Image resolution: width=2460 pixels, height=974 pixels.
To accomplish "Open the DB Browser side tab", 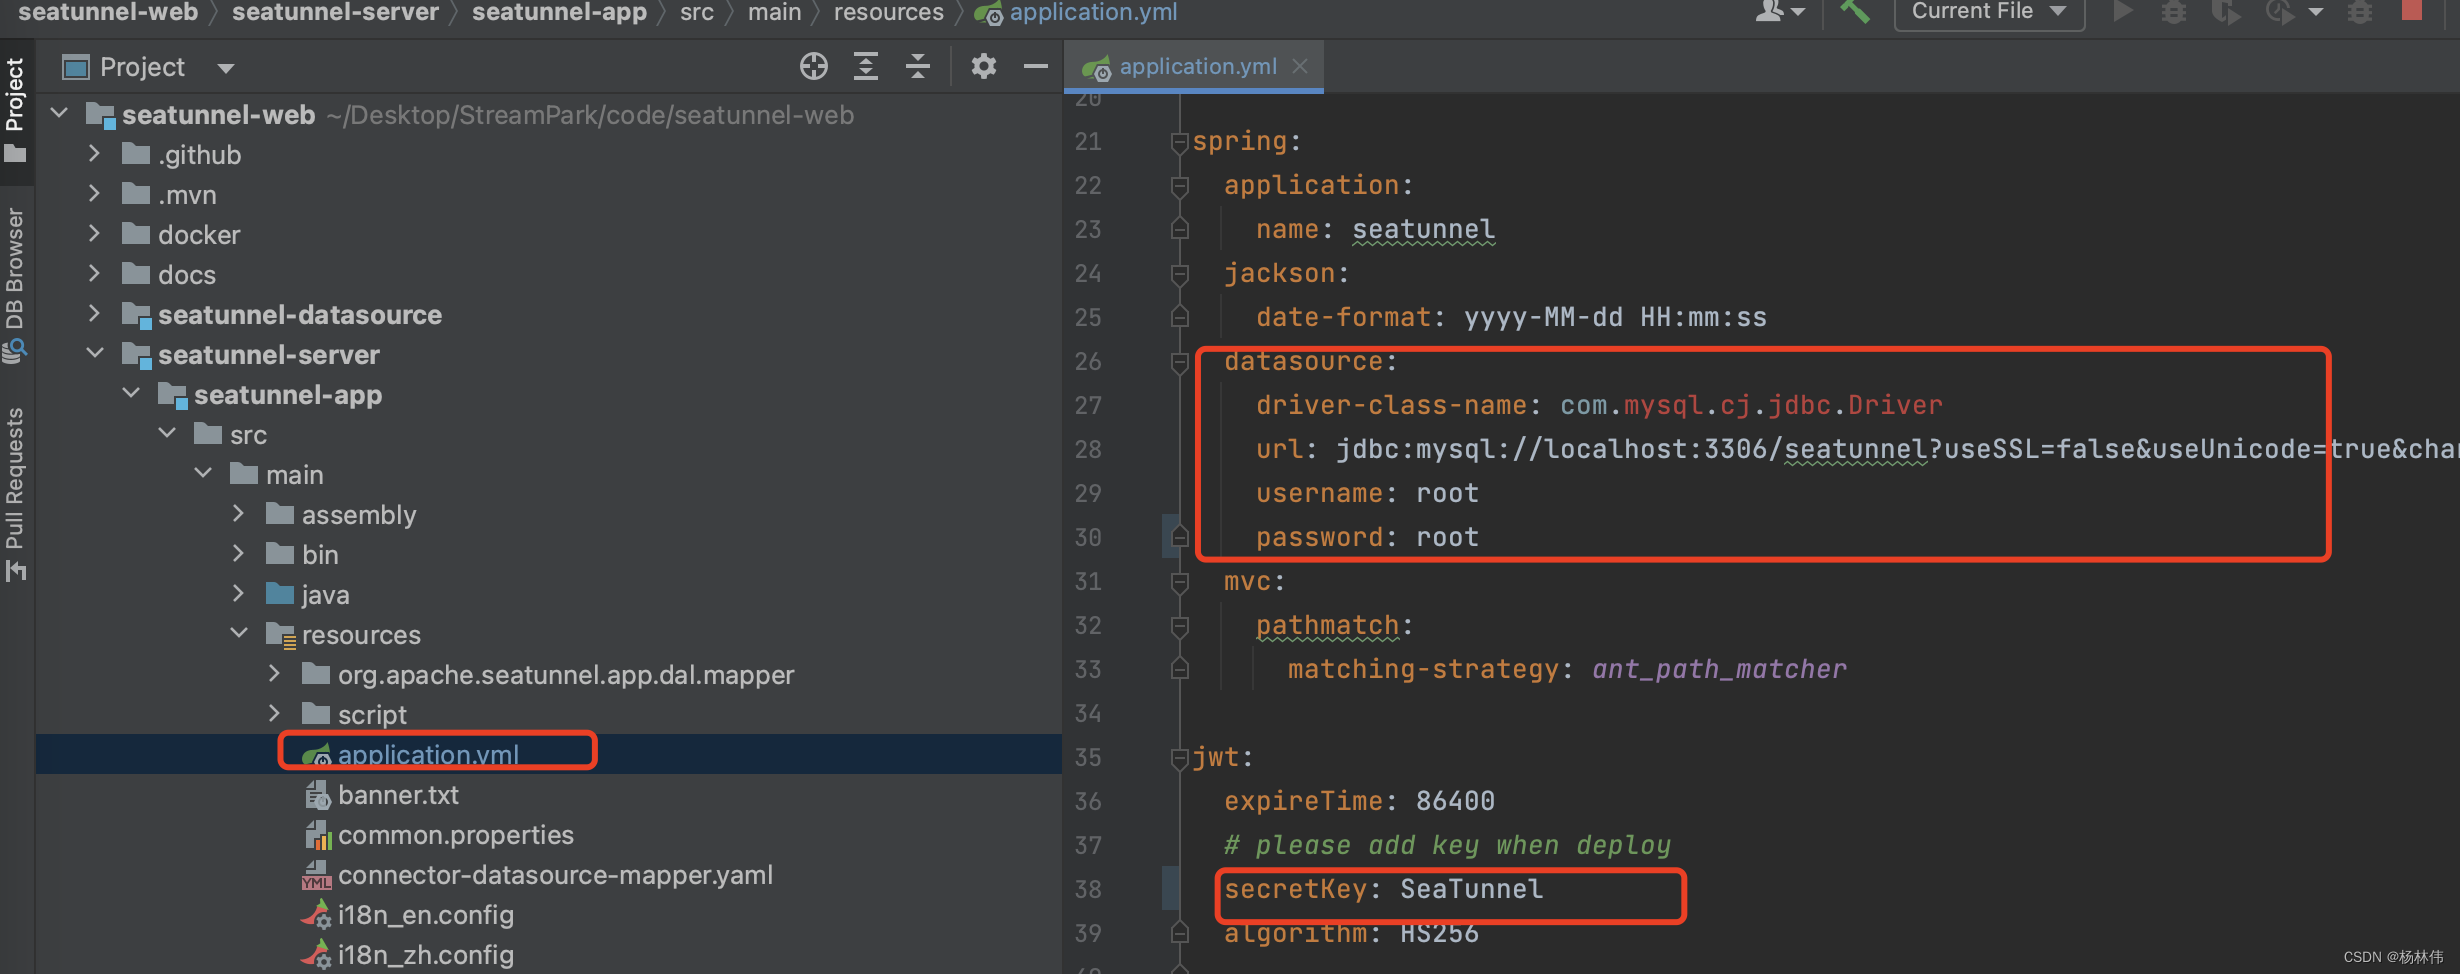I will tap(15, 285).
